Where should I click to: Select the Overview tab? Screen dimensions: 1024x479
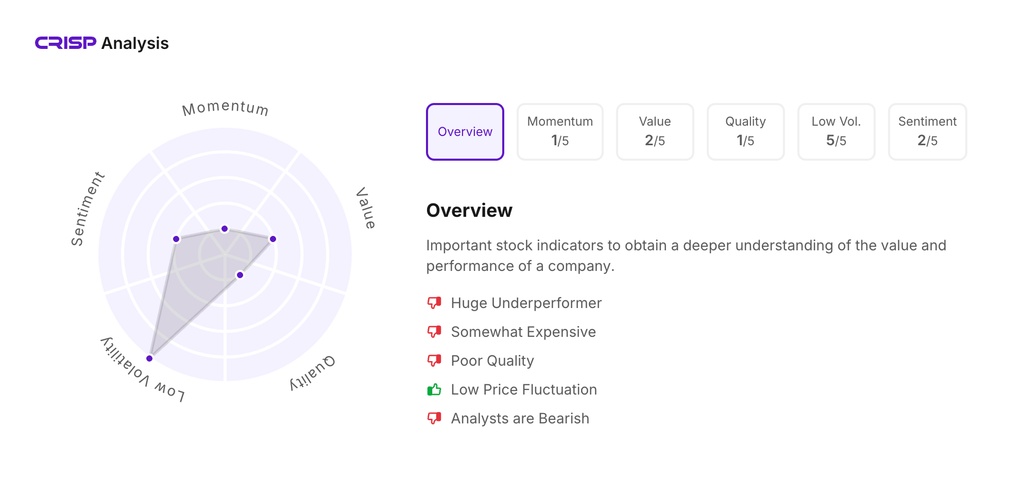pyautogui.click(x=465, y=132)
